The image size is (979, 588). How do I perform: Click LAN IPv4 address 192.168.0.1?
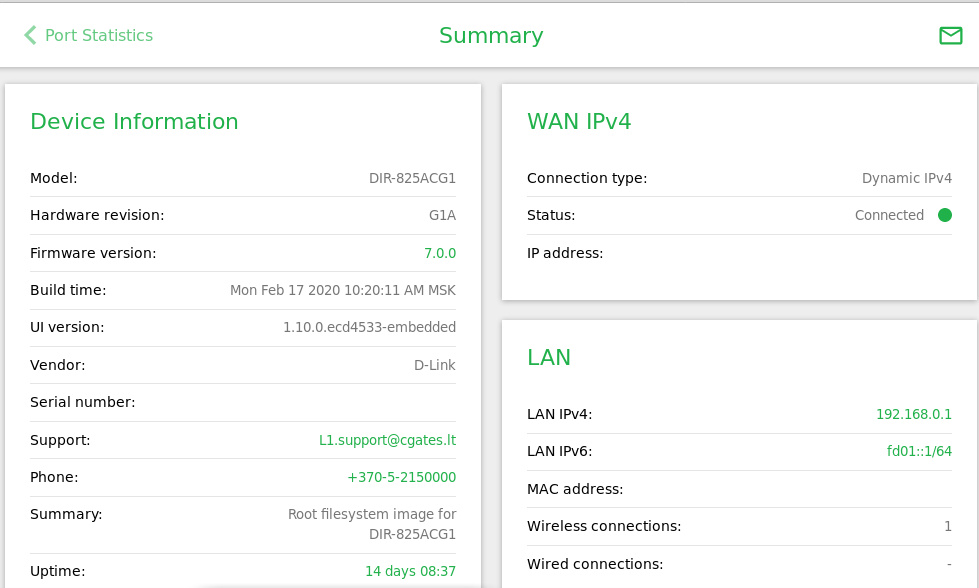point(913,414)
